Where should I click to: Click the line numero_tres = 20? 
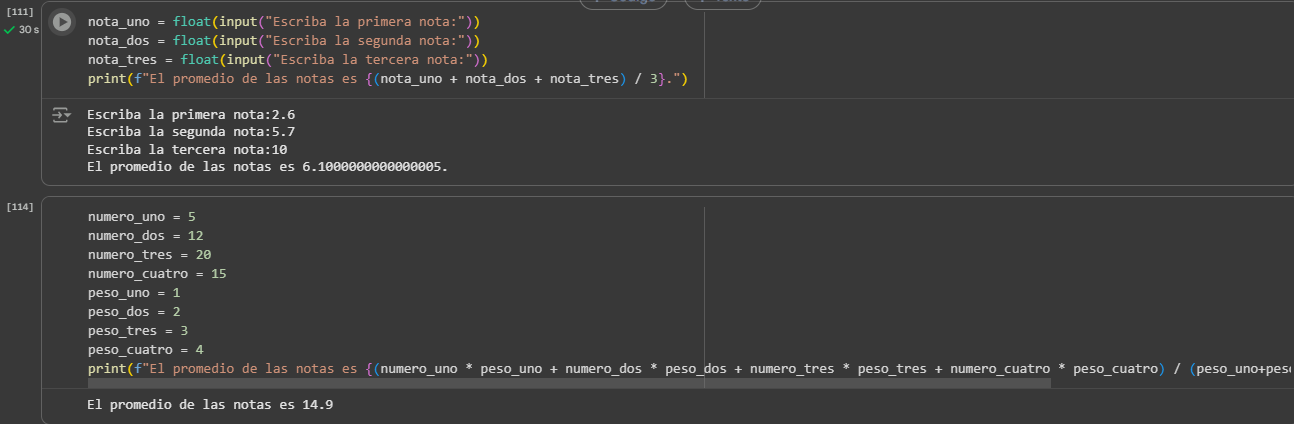[149, 255]
